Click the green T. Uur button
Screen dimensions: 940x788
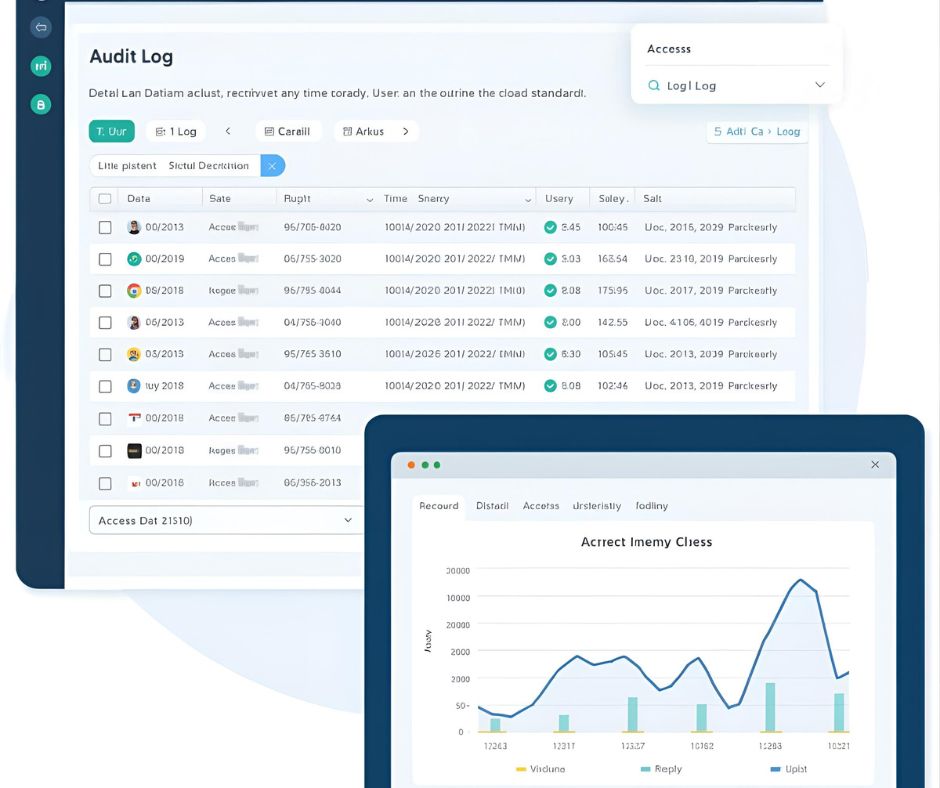[x=111, y=131]
